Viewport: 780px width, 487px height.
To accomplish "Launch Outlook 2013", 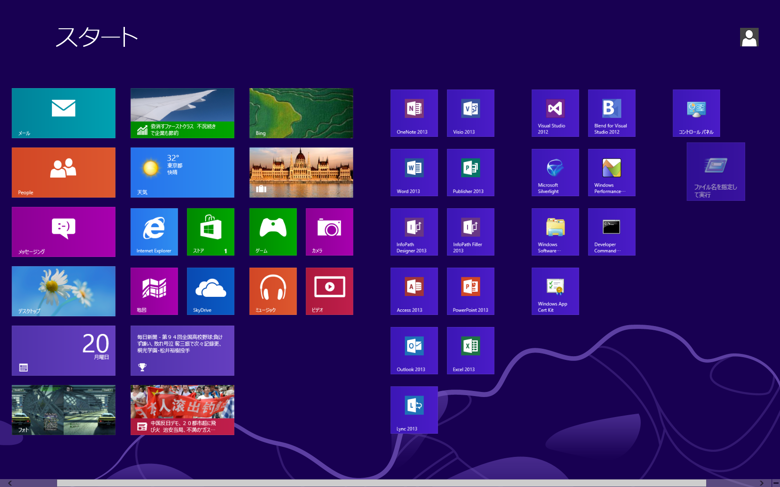I will (414, 351).
